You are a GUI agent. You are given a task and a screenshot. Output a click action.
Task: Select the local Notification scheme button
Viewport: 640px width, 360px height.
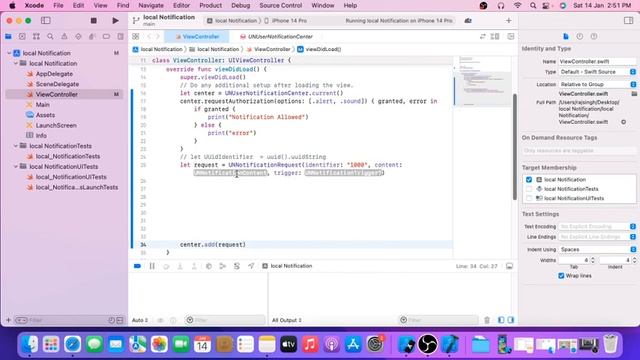(232, 20)
